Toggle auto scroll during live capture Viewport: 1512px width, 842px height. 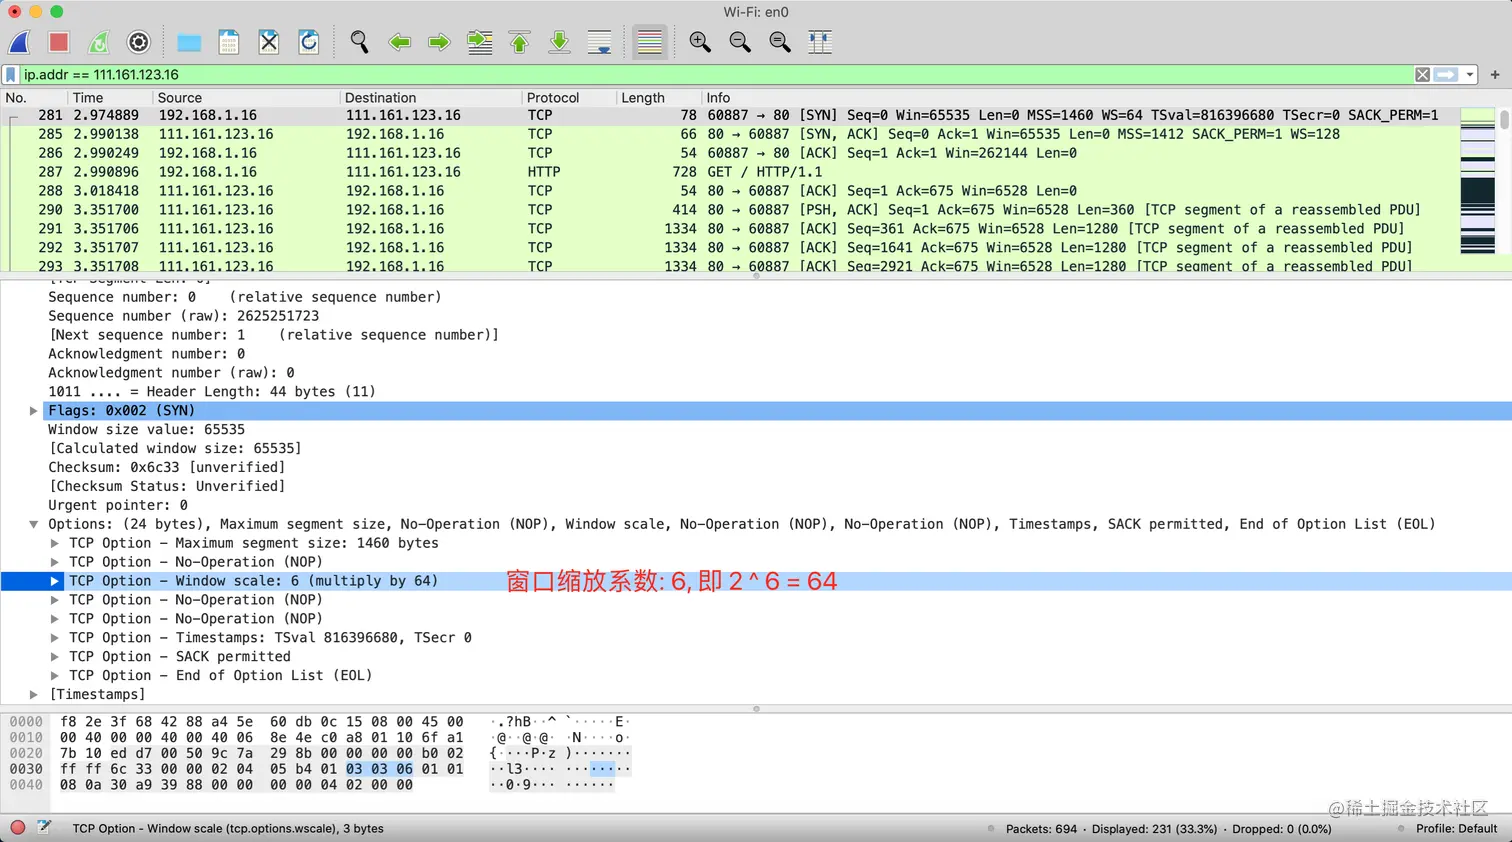[600, 42]
